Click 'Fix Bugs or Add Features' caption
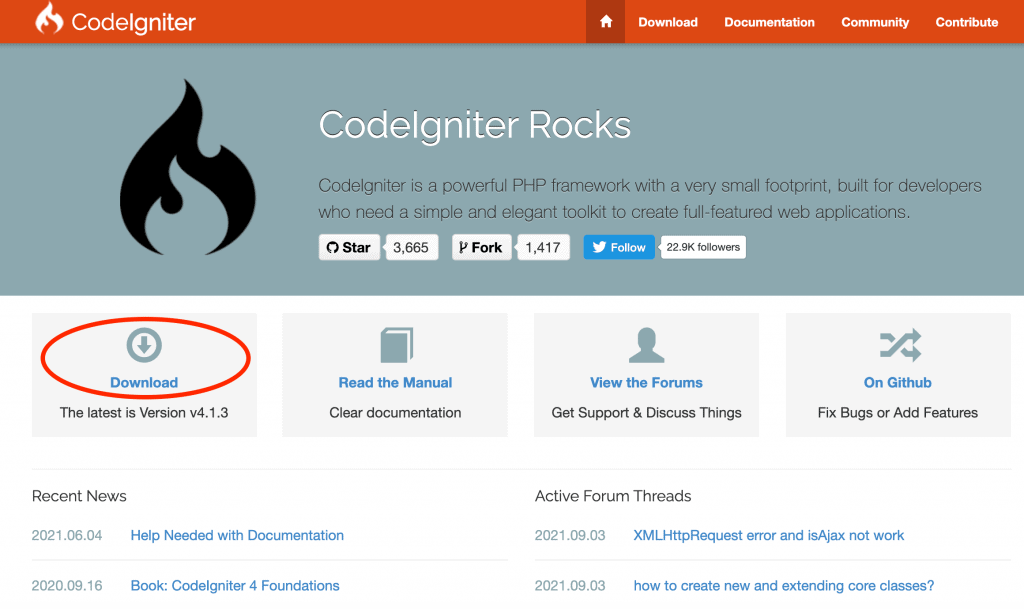The image size is (1024, 609). pyautogui.click(x=897, y=413)
